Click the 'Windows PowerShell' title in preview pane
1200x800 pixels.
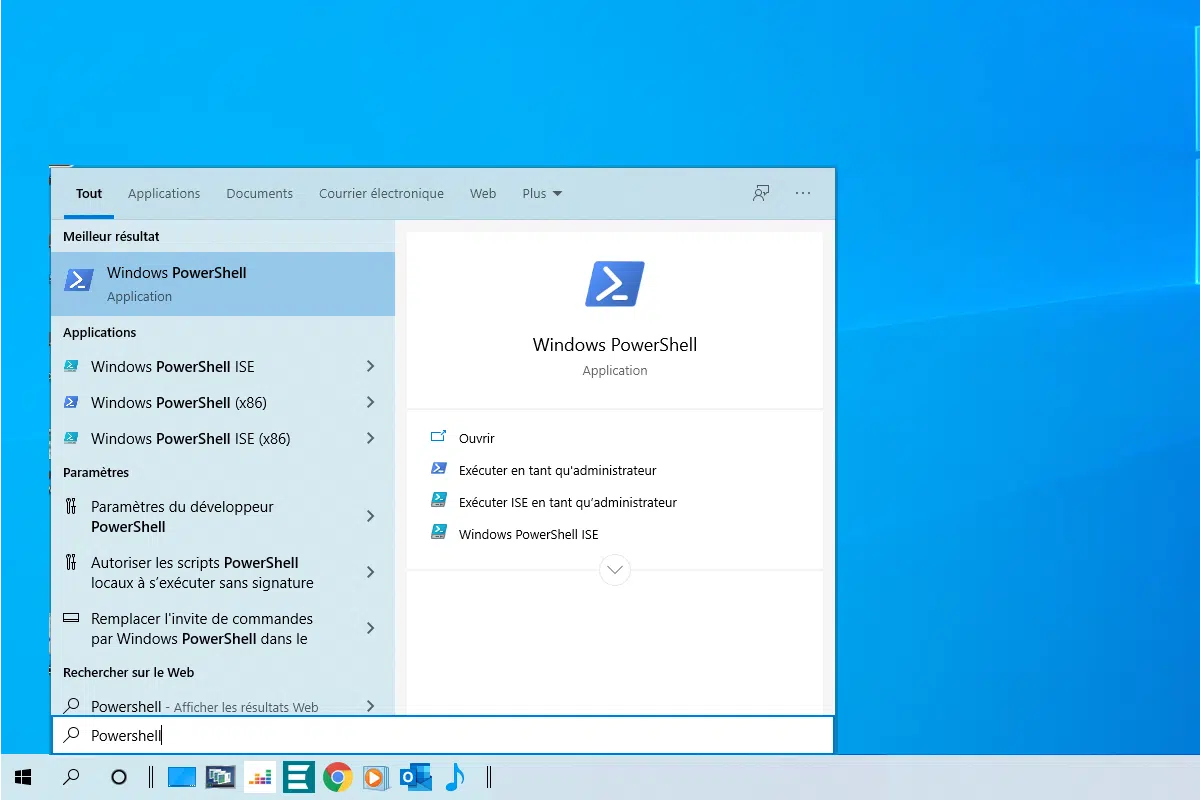click(615, 344)
